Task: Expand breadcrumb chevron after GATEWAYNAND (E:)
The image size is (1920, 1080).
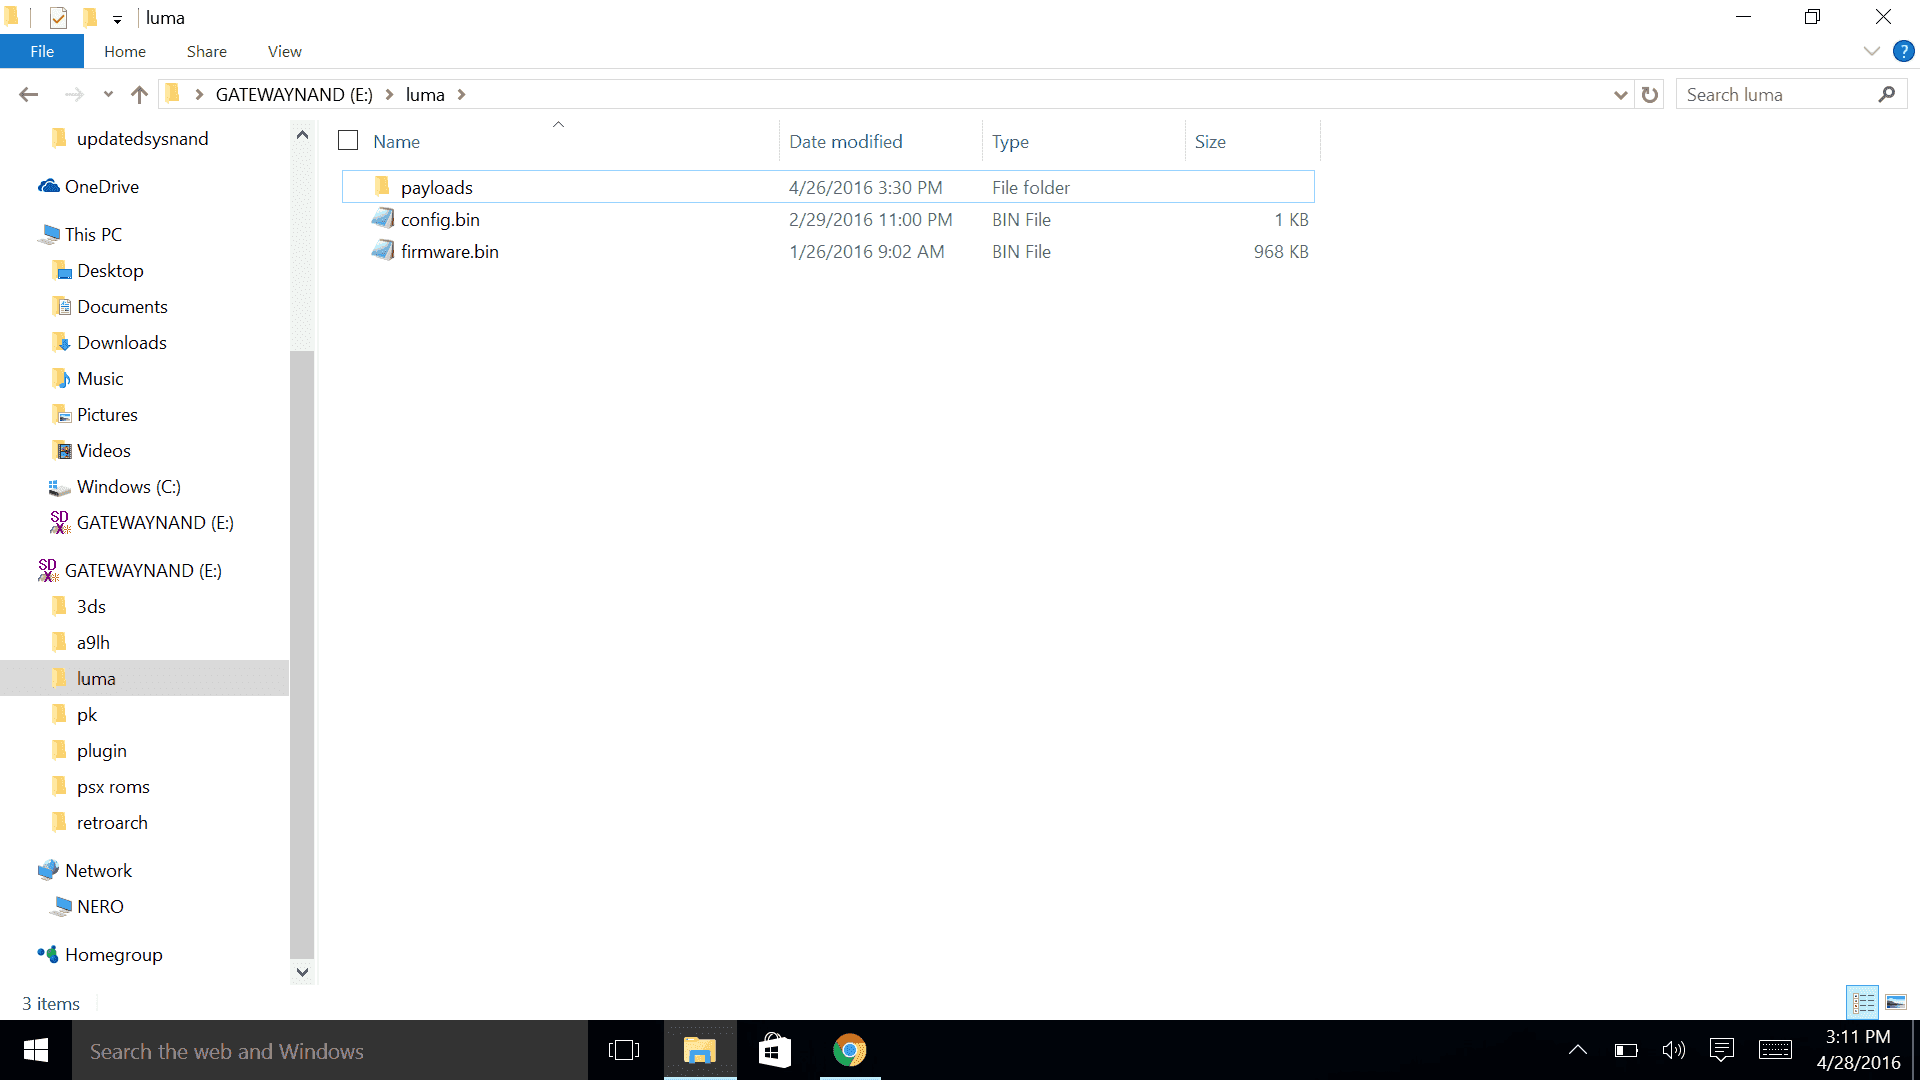Action: click(x=389, y=94)
